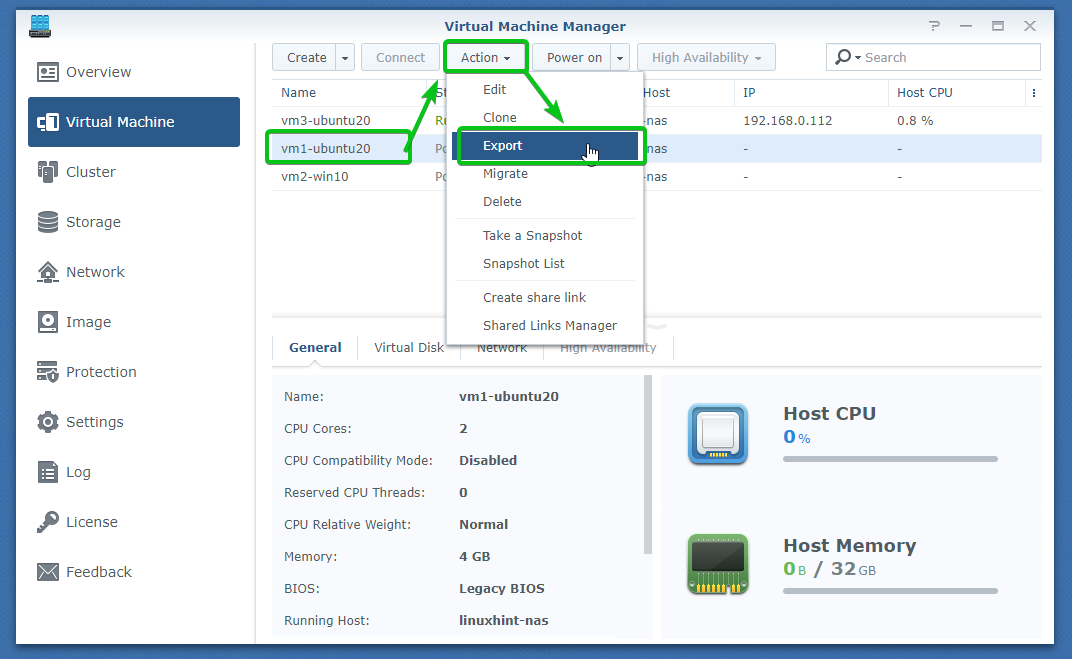Screen dimensions: 1072x659
Task: Click the Host Memory usage bar
Action: 890,591
